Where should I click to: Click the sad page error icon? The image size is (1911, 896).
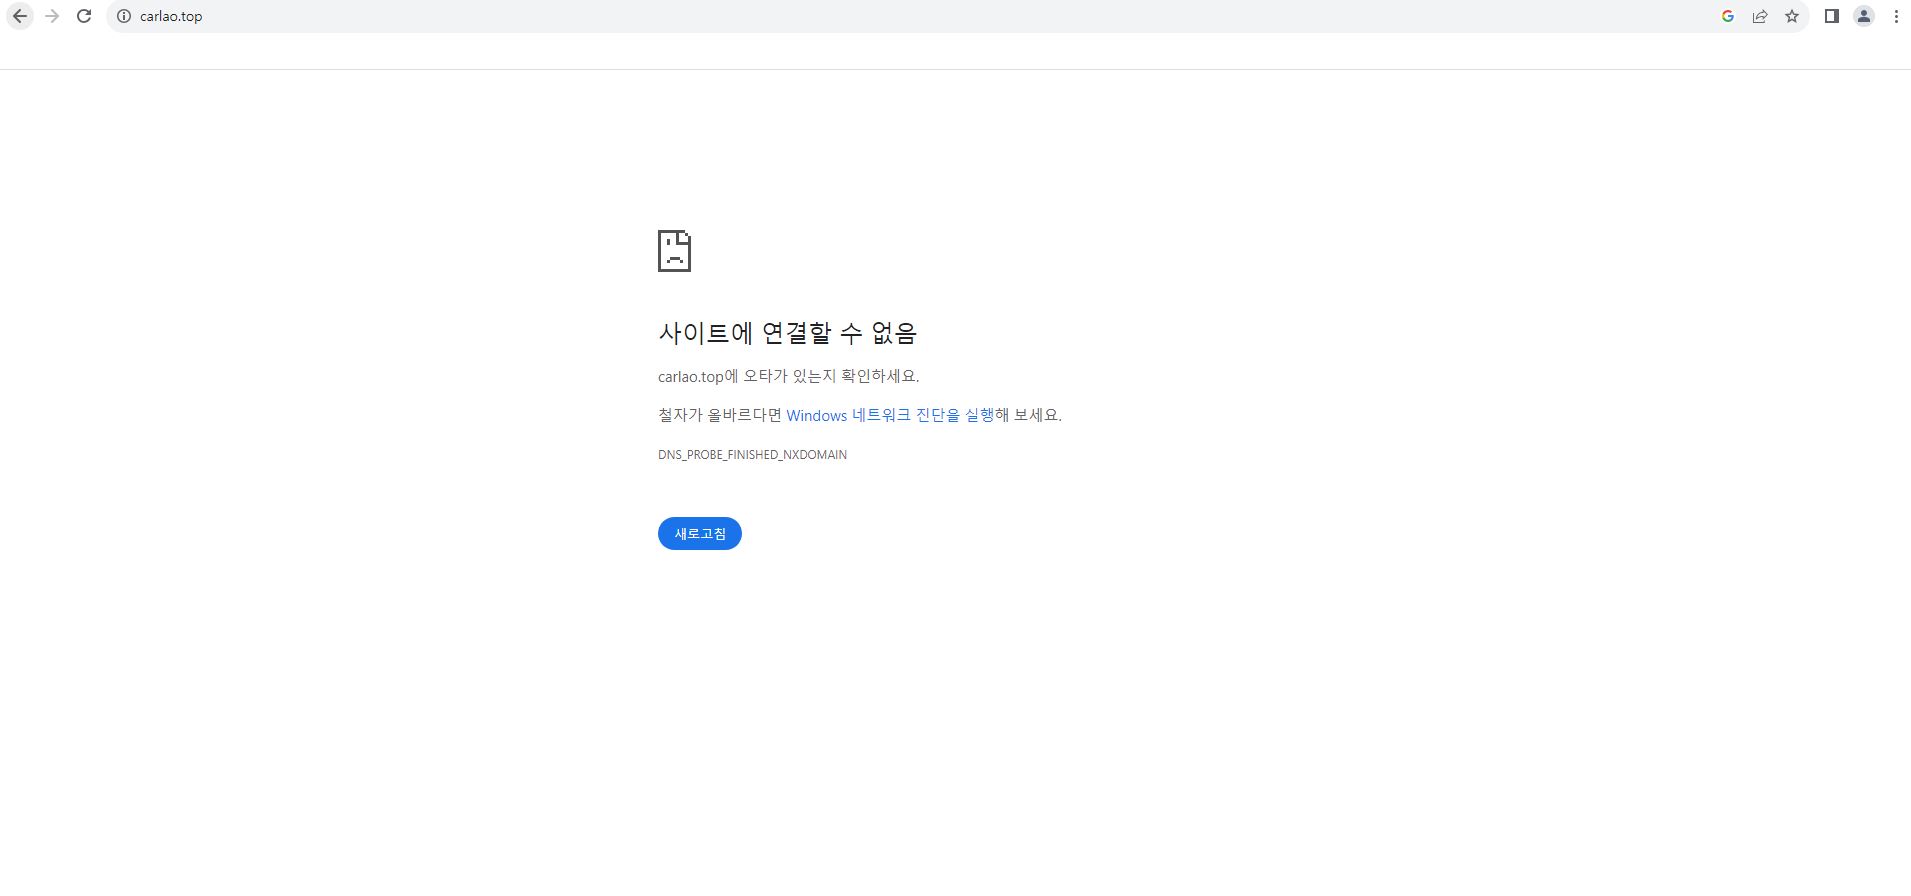(674, 251)
